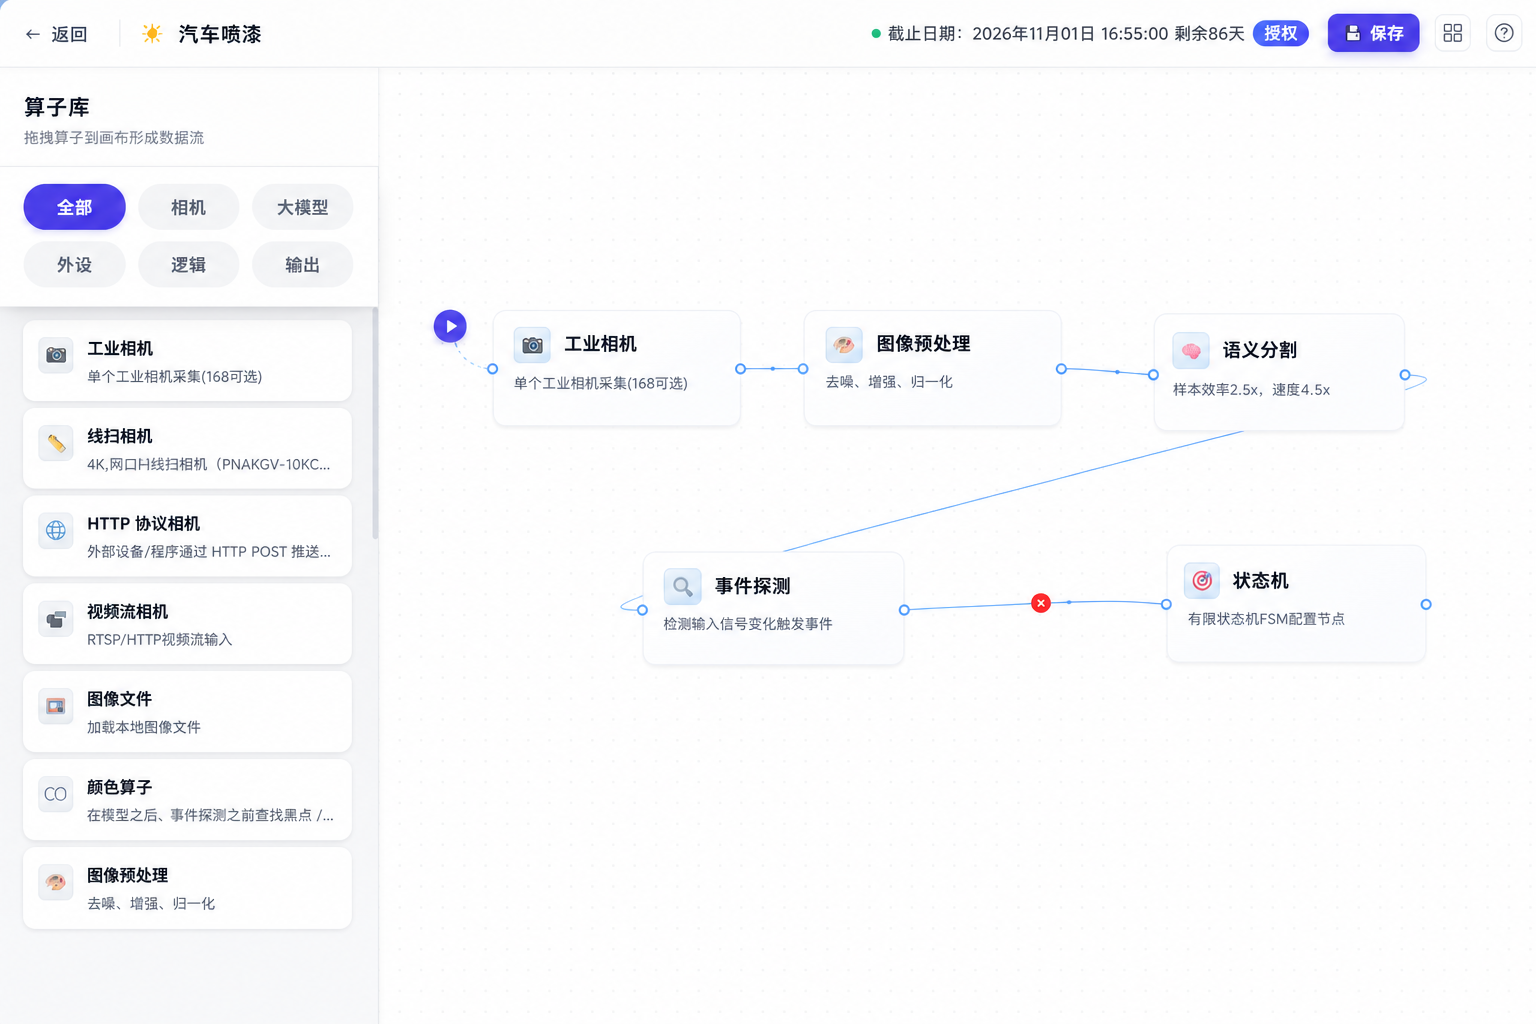Click the 图像预处理 palette icon in 算子库 list

click(56, 882)
